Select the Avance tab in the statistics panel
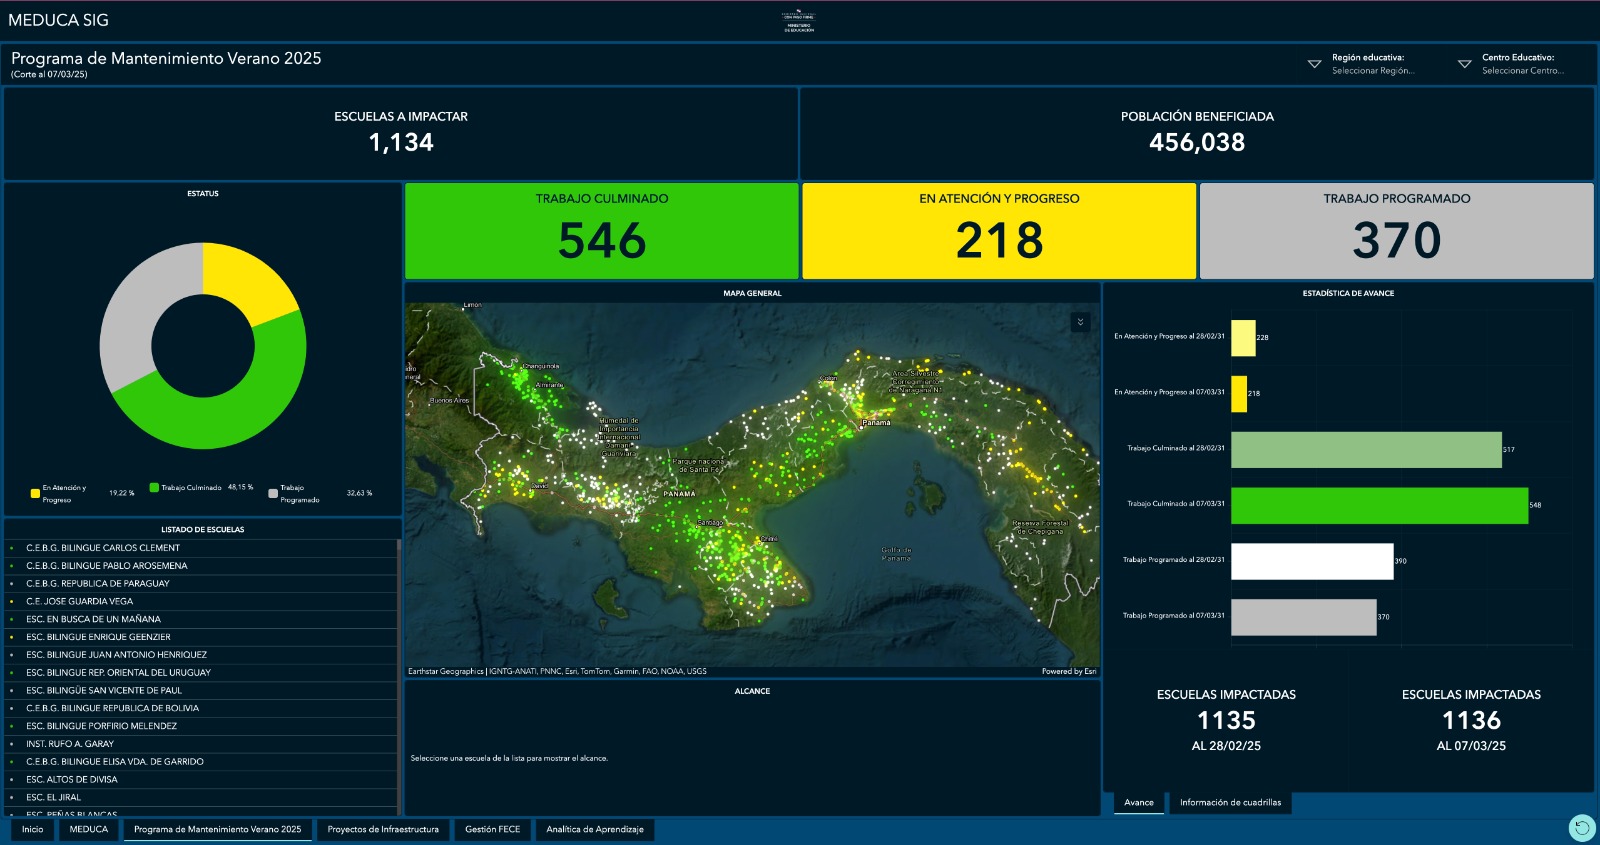This screenshot has height=845, width=1600. [x=1139, y=802]
